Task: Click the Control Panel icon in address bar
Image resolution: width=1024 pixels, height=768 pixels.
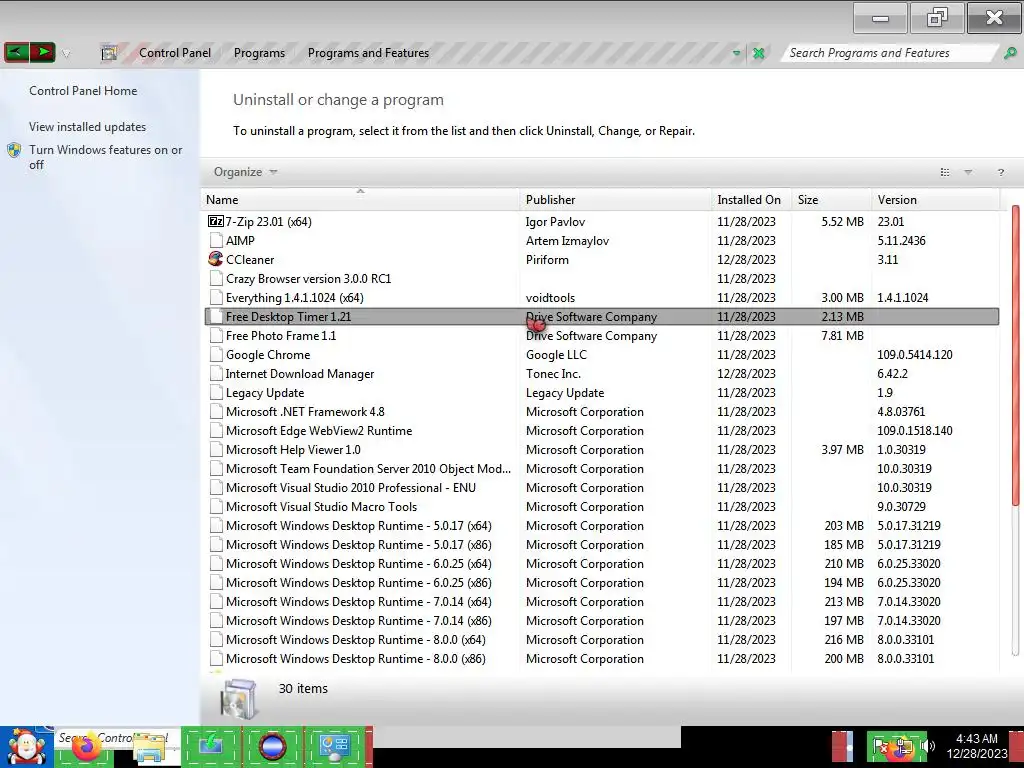Action: pyautogui.click(x=109, y=53)
